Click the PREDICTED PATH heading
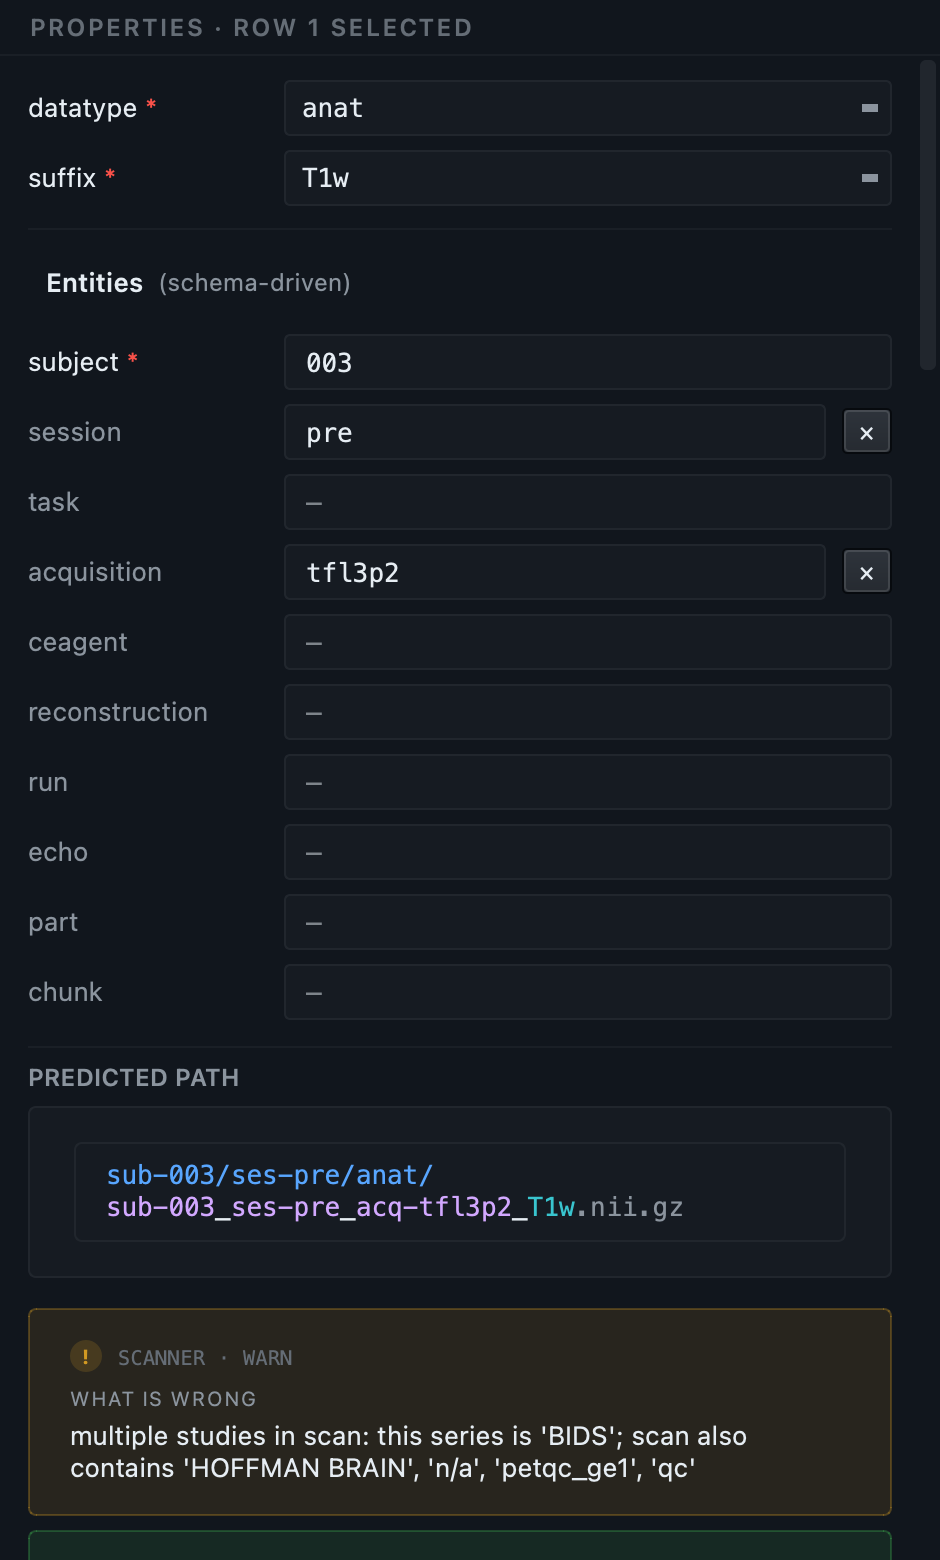 (x=134, y=1078)
